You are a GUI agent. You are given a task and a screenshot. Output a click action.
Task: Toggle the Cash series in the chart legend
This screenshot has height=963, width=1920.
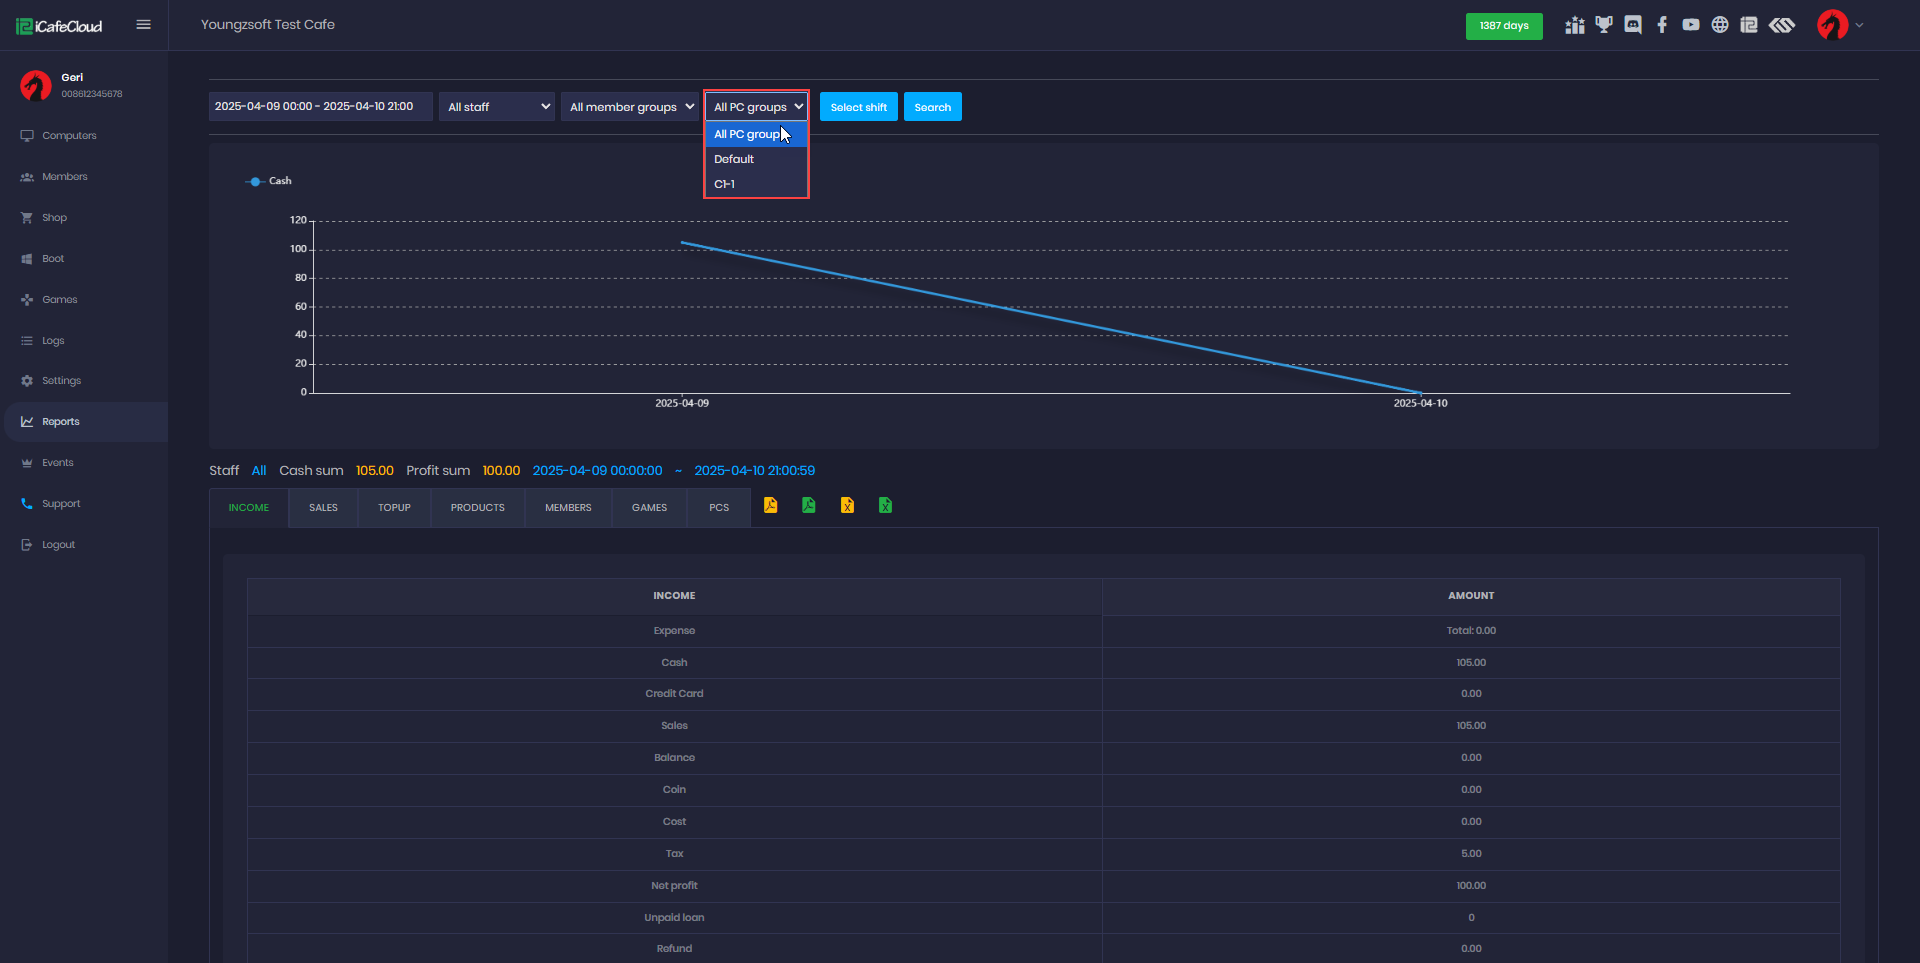(x=269, y=181)
